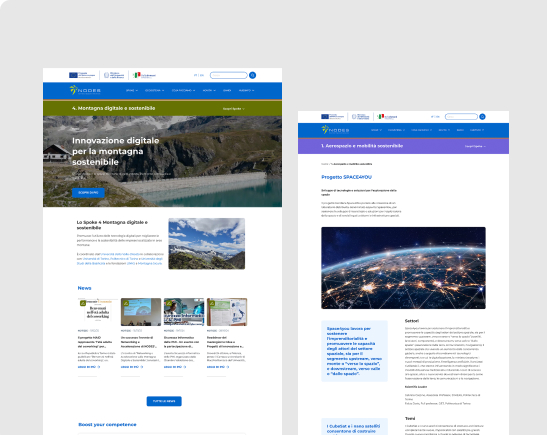Image resolution: width=547 pixels, height=435 pixels.
Task: Switch language to EN on Montagna page
Action: tap(202, 75)
